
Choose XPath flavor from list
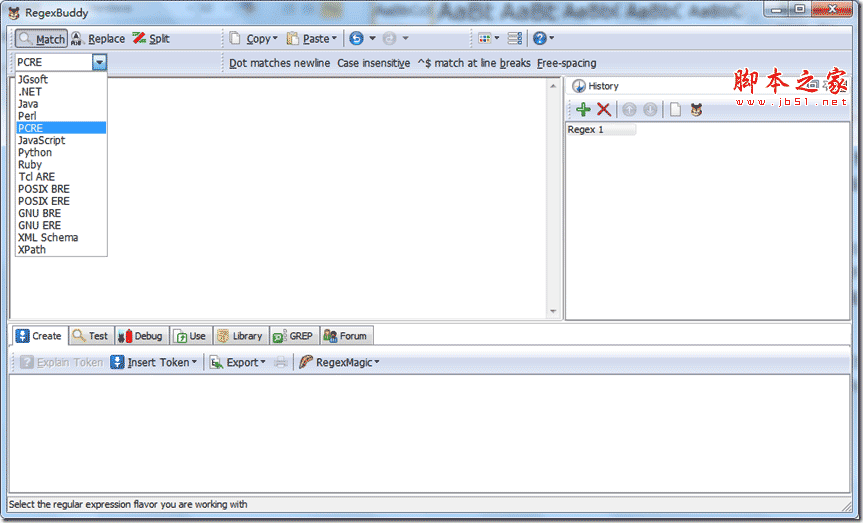(61, 249)
